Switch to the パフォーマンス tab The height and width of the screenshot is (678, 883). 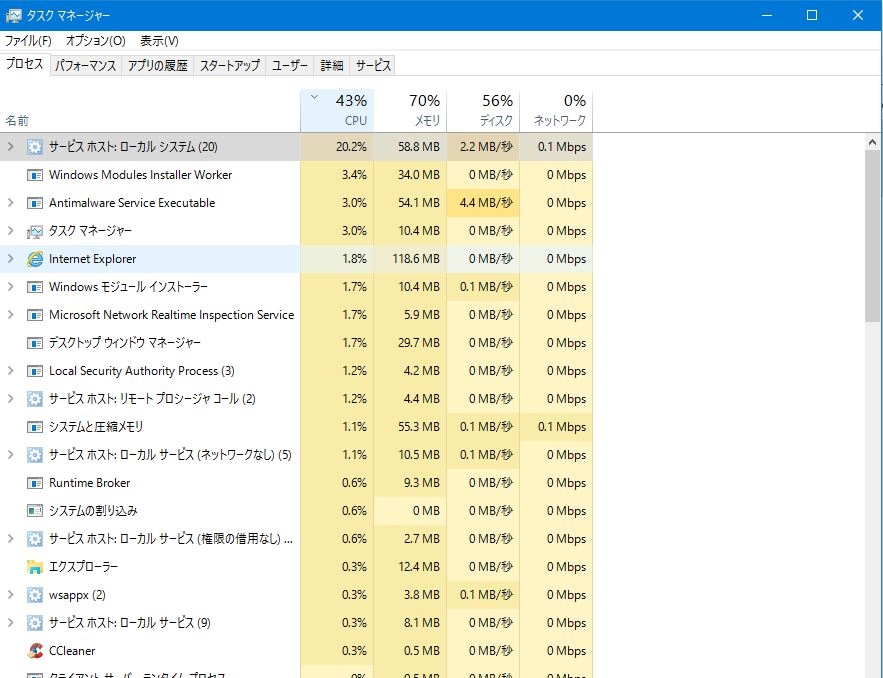86,66
